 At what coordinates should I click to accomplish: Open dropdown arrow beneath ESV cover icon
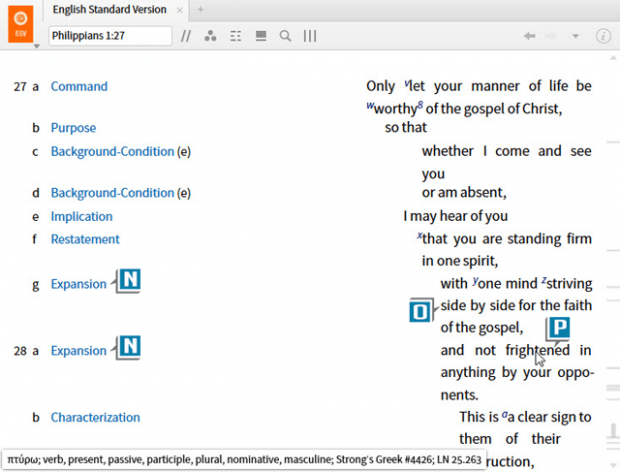[x=37, y=46]
